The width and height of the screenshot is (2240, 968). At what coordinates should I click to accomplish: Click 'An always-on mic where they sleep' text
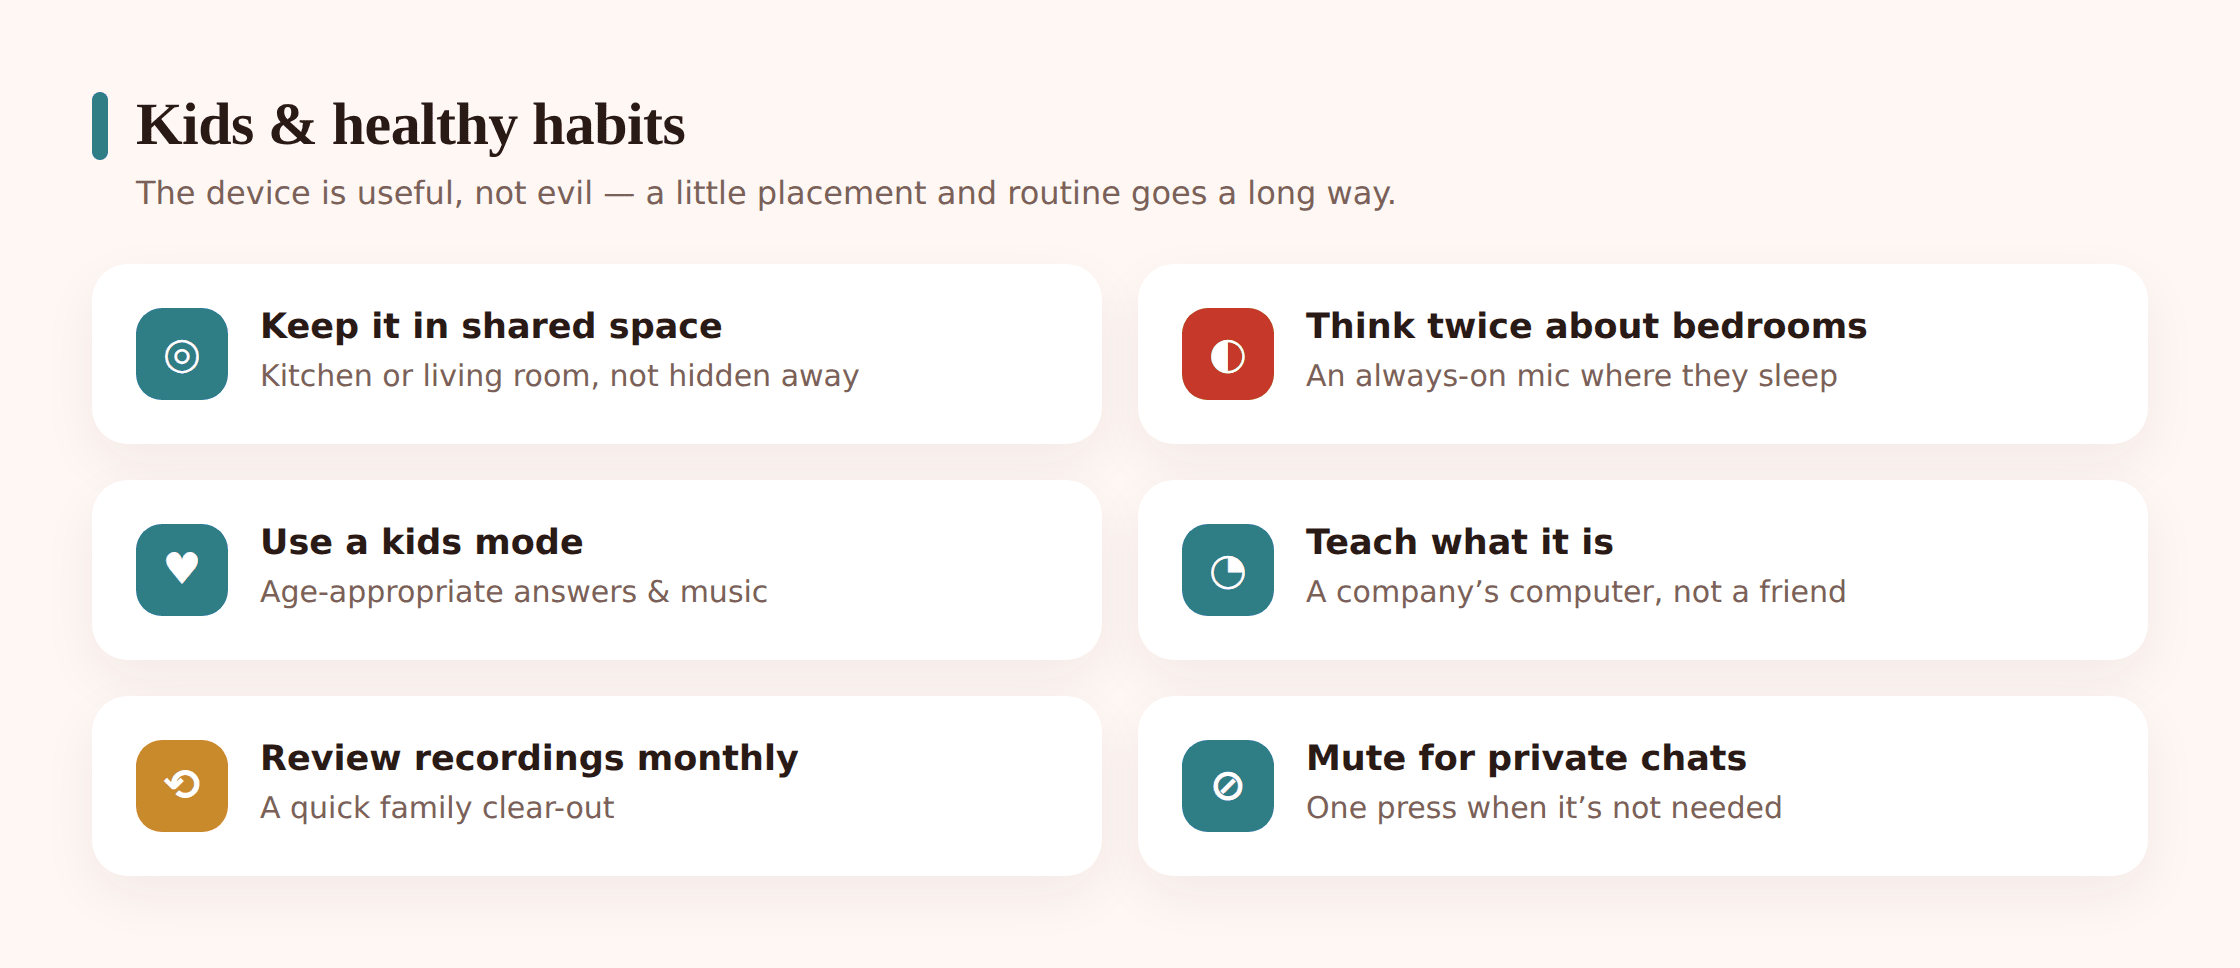click(x=1572, y=376)
